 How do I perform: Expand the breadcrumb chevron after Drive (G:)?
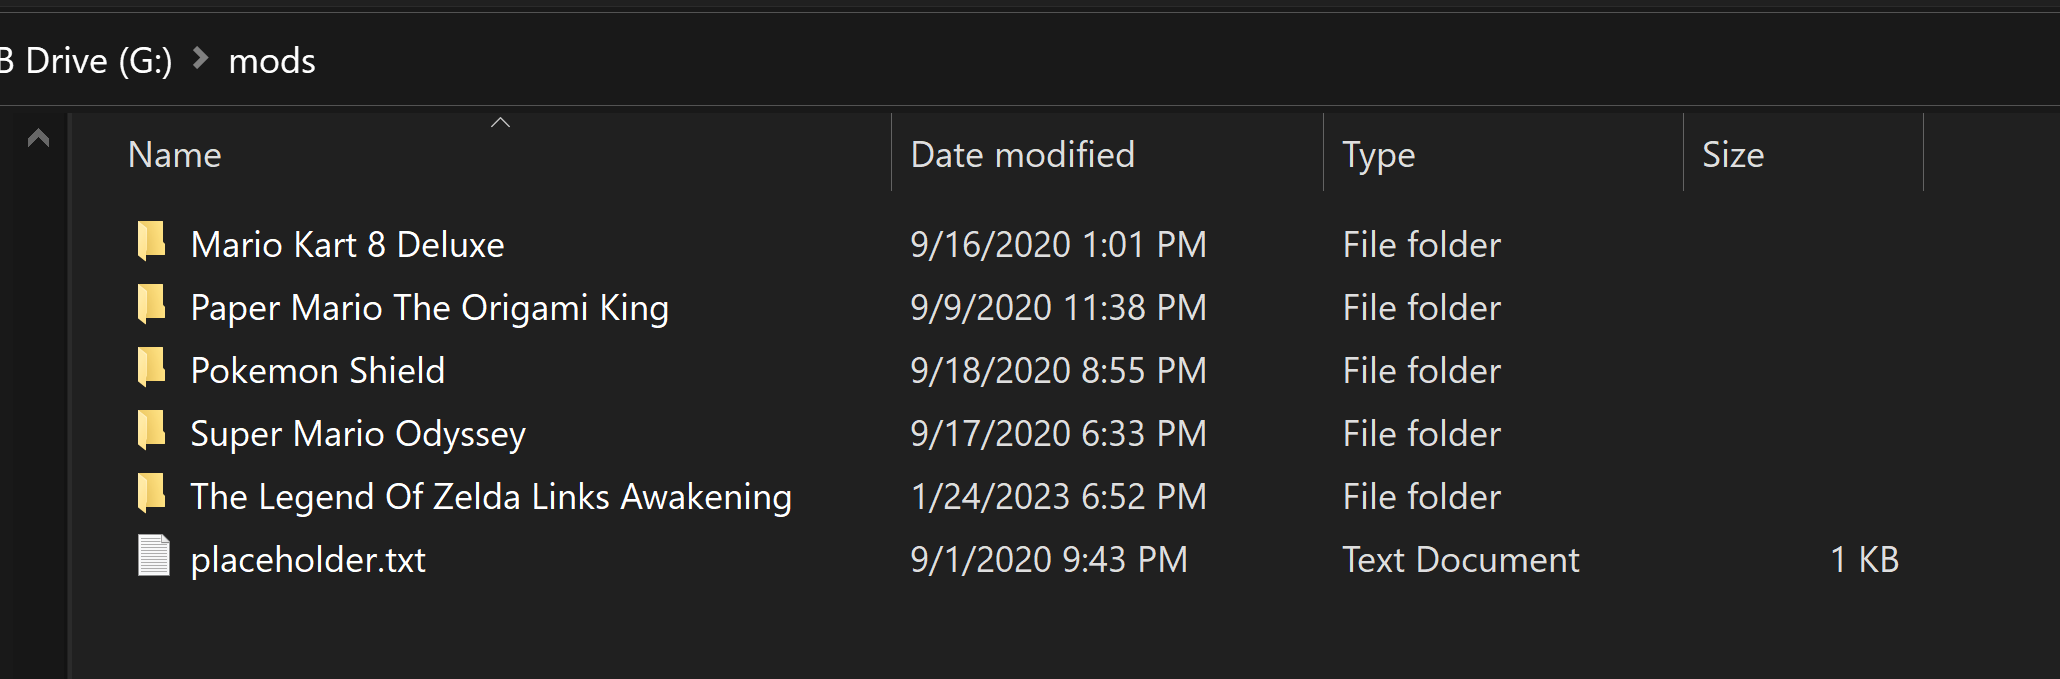200,59
